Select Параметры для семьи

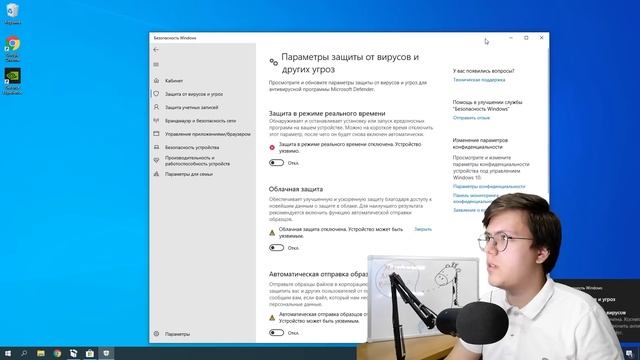click(189, 174)
